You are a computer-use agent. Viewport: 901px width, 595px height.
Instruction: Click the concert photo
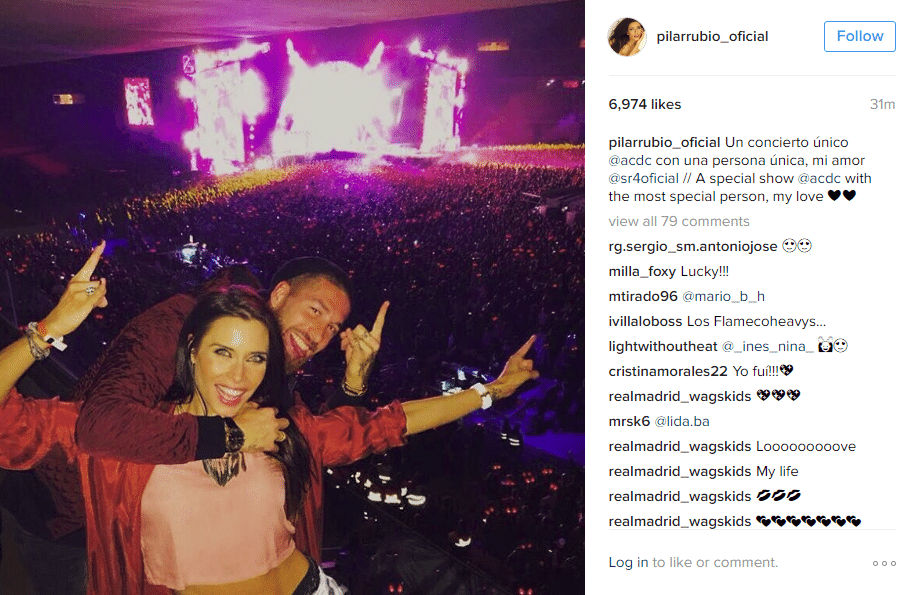(292, 297)
